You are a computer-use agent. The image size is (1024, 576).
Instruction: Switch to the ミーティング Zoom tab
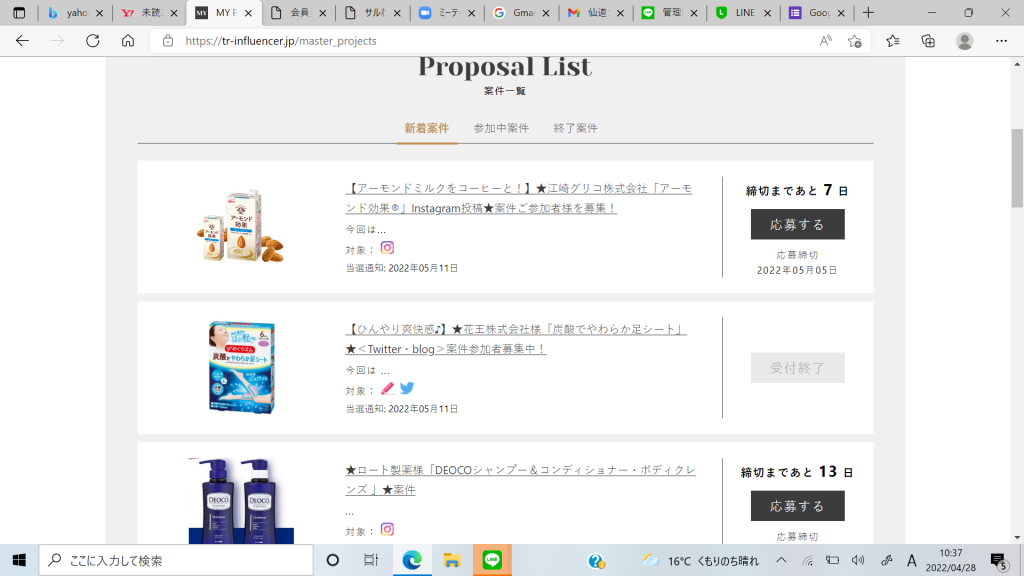coord(447,12)
